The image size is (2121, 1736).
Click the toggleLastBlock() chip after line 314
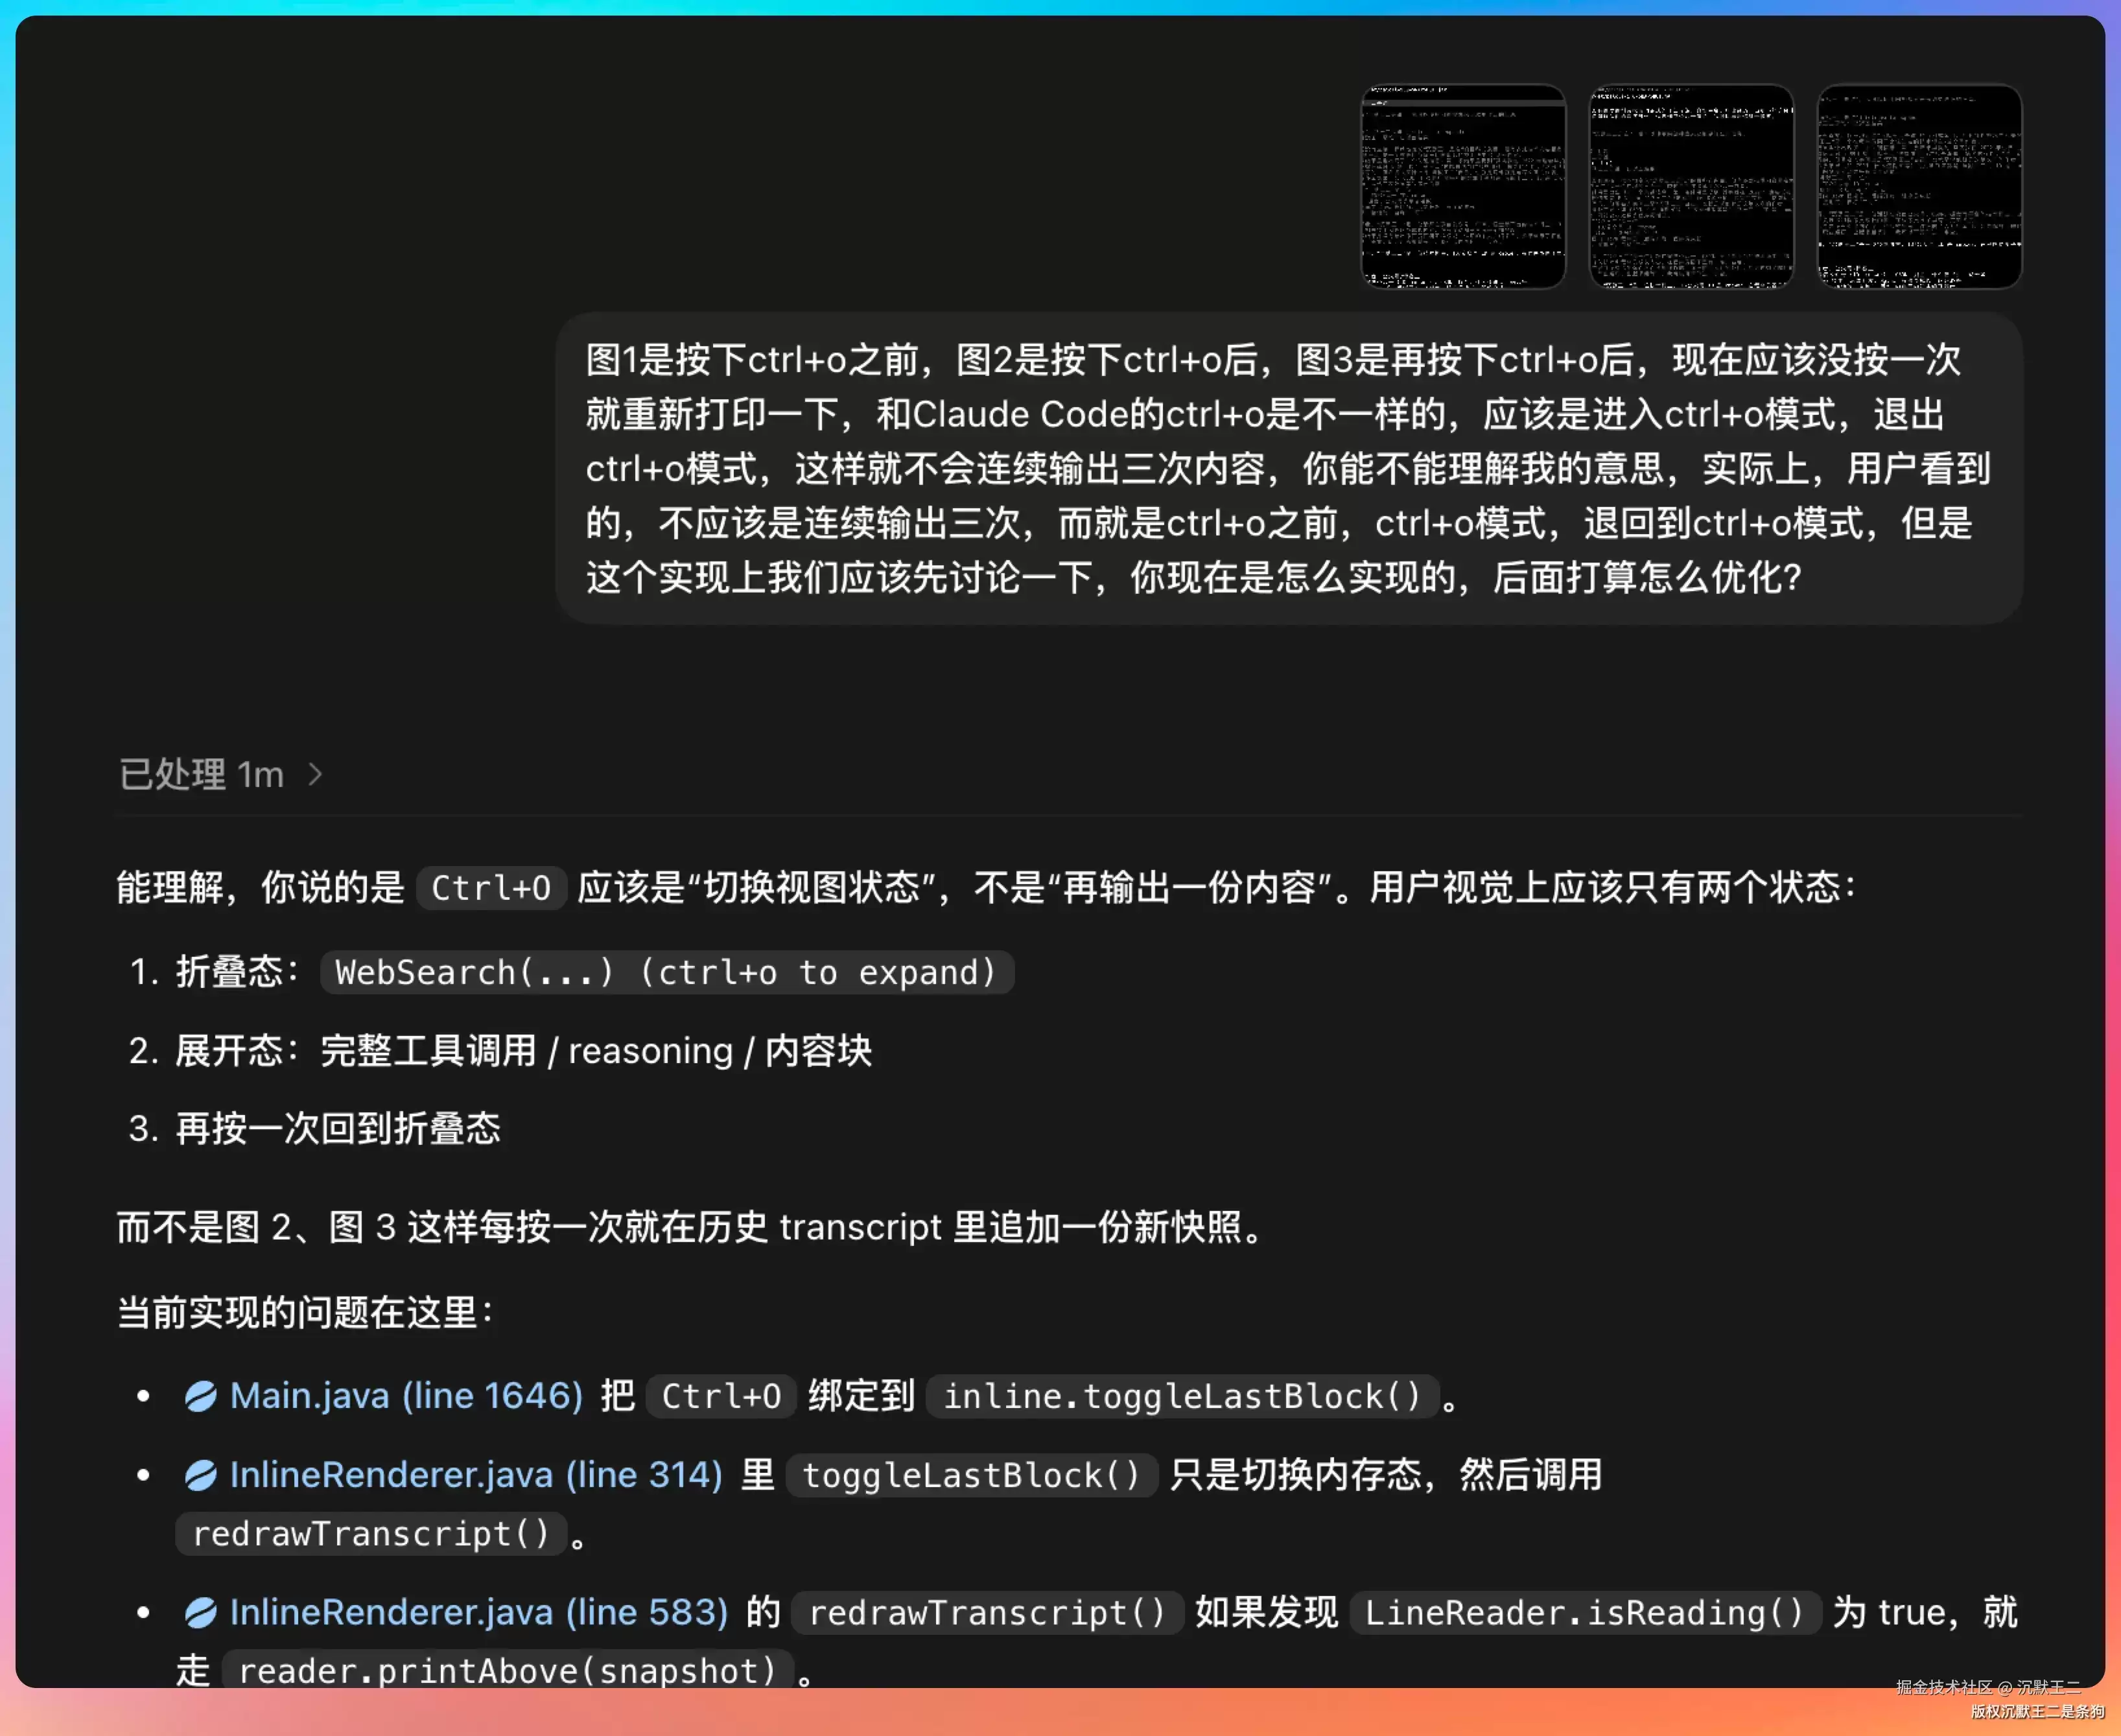point(971,1475)
